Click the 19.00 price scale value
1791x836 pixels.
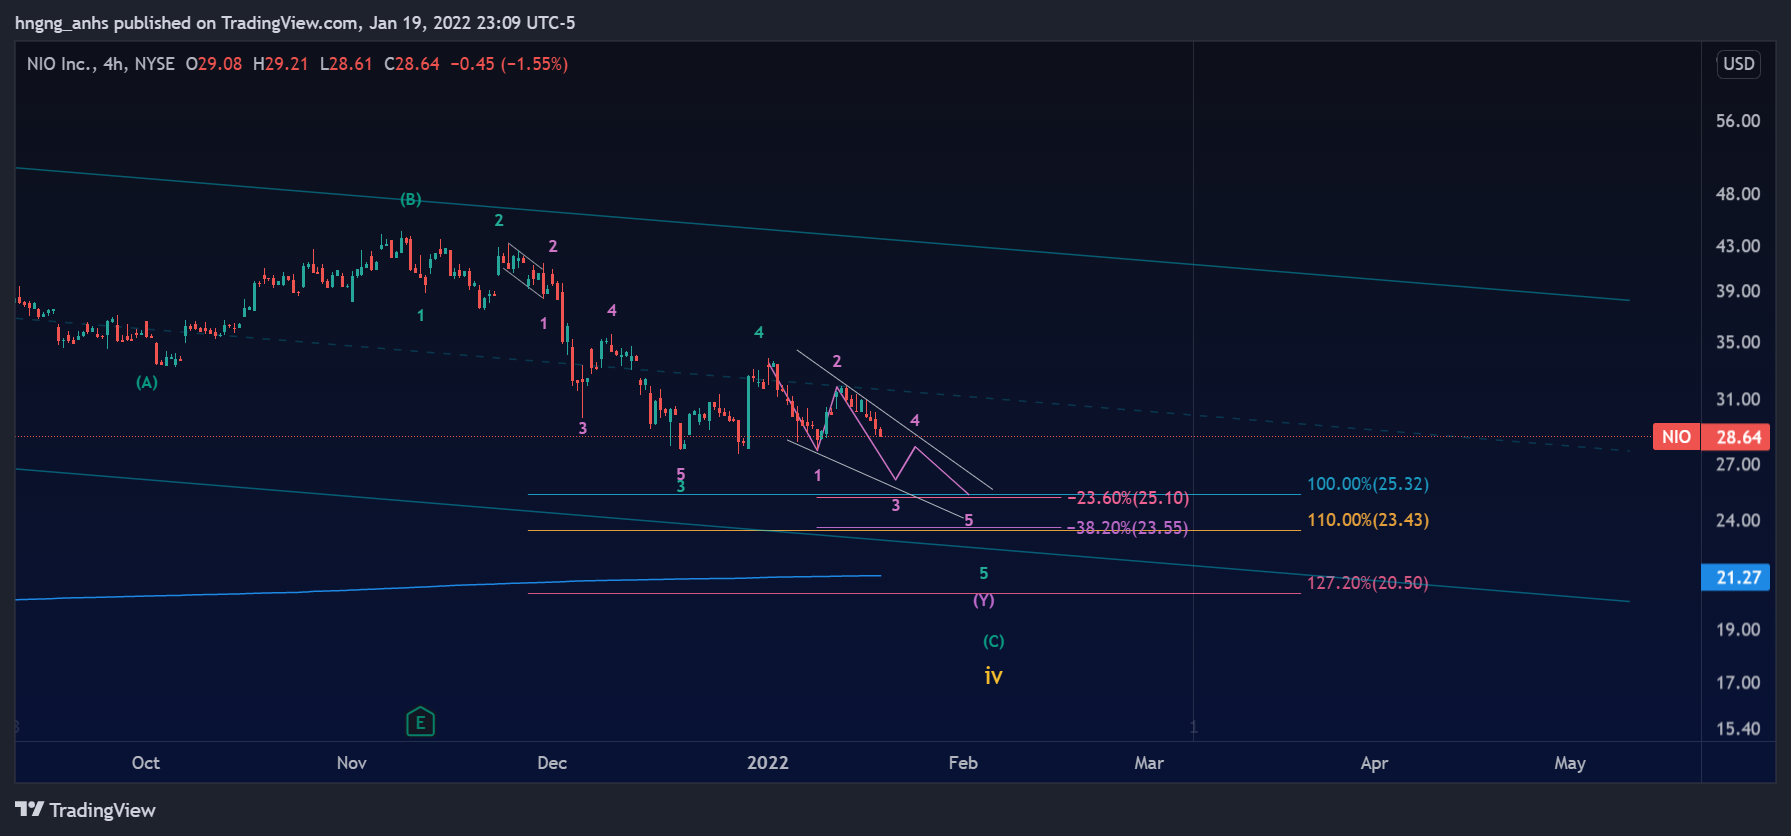click(1738, 630)
